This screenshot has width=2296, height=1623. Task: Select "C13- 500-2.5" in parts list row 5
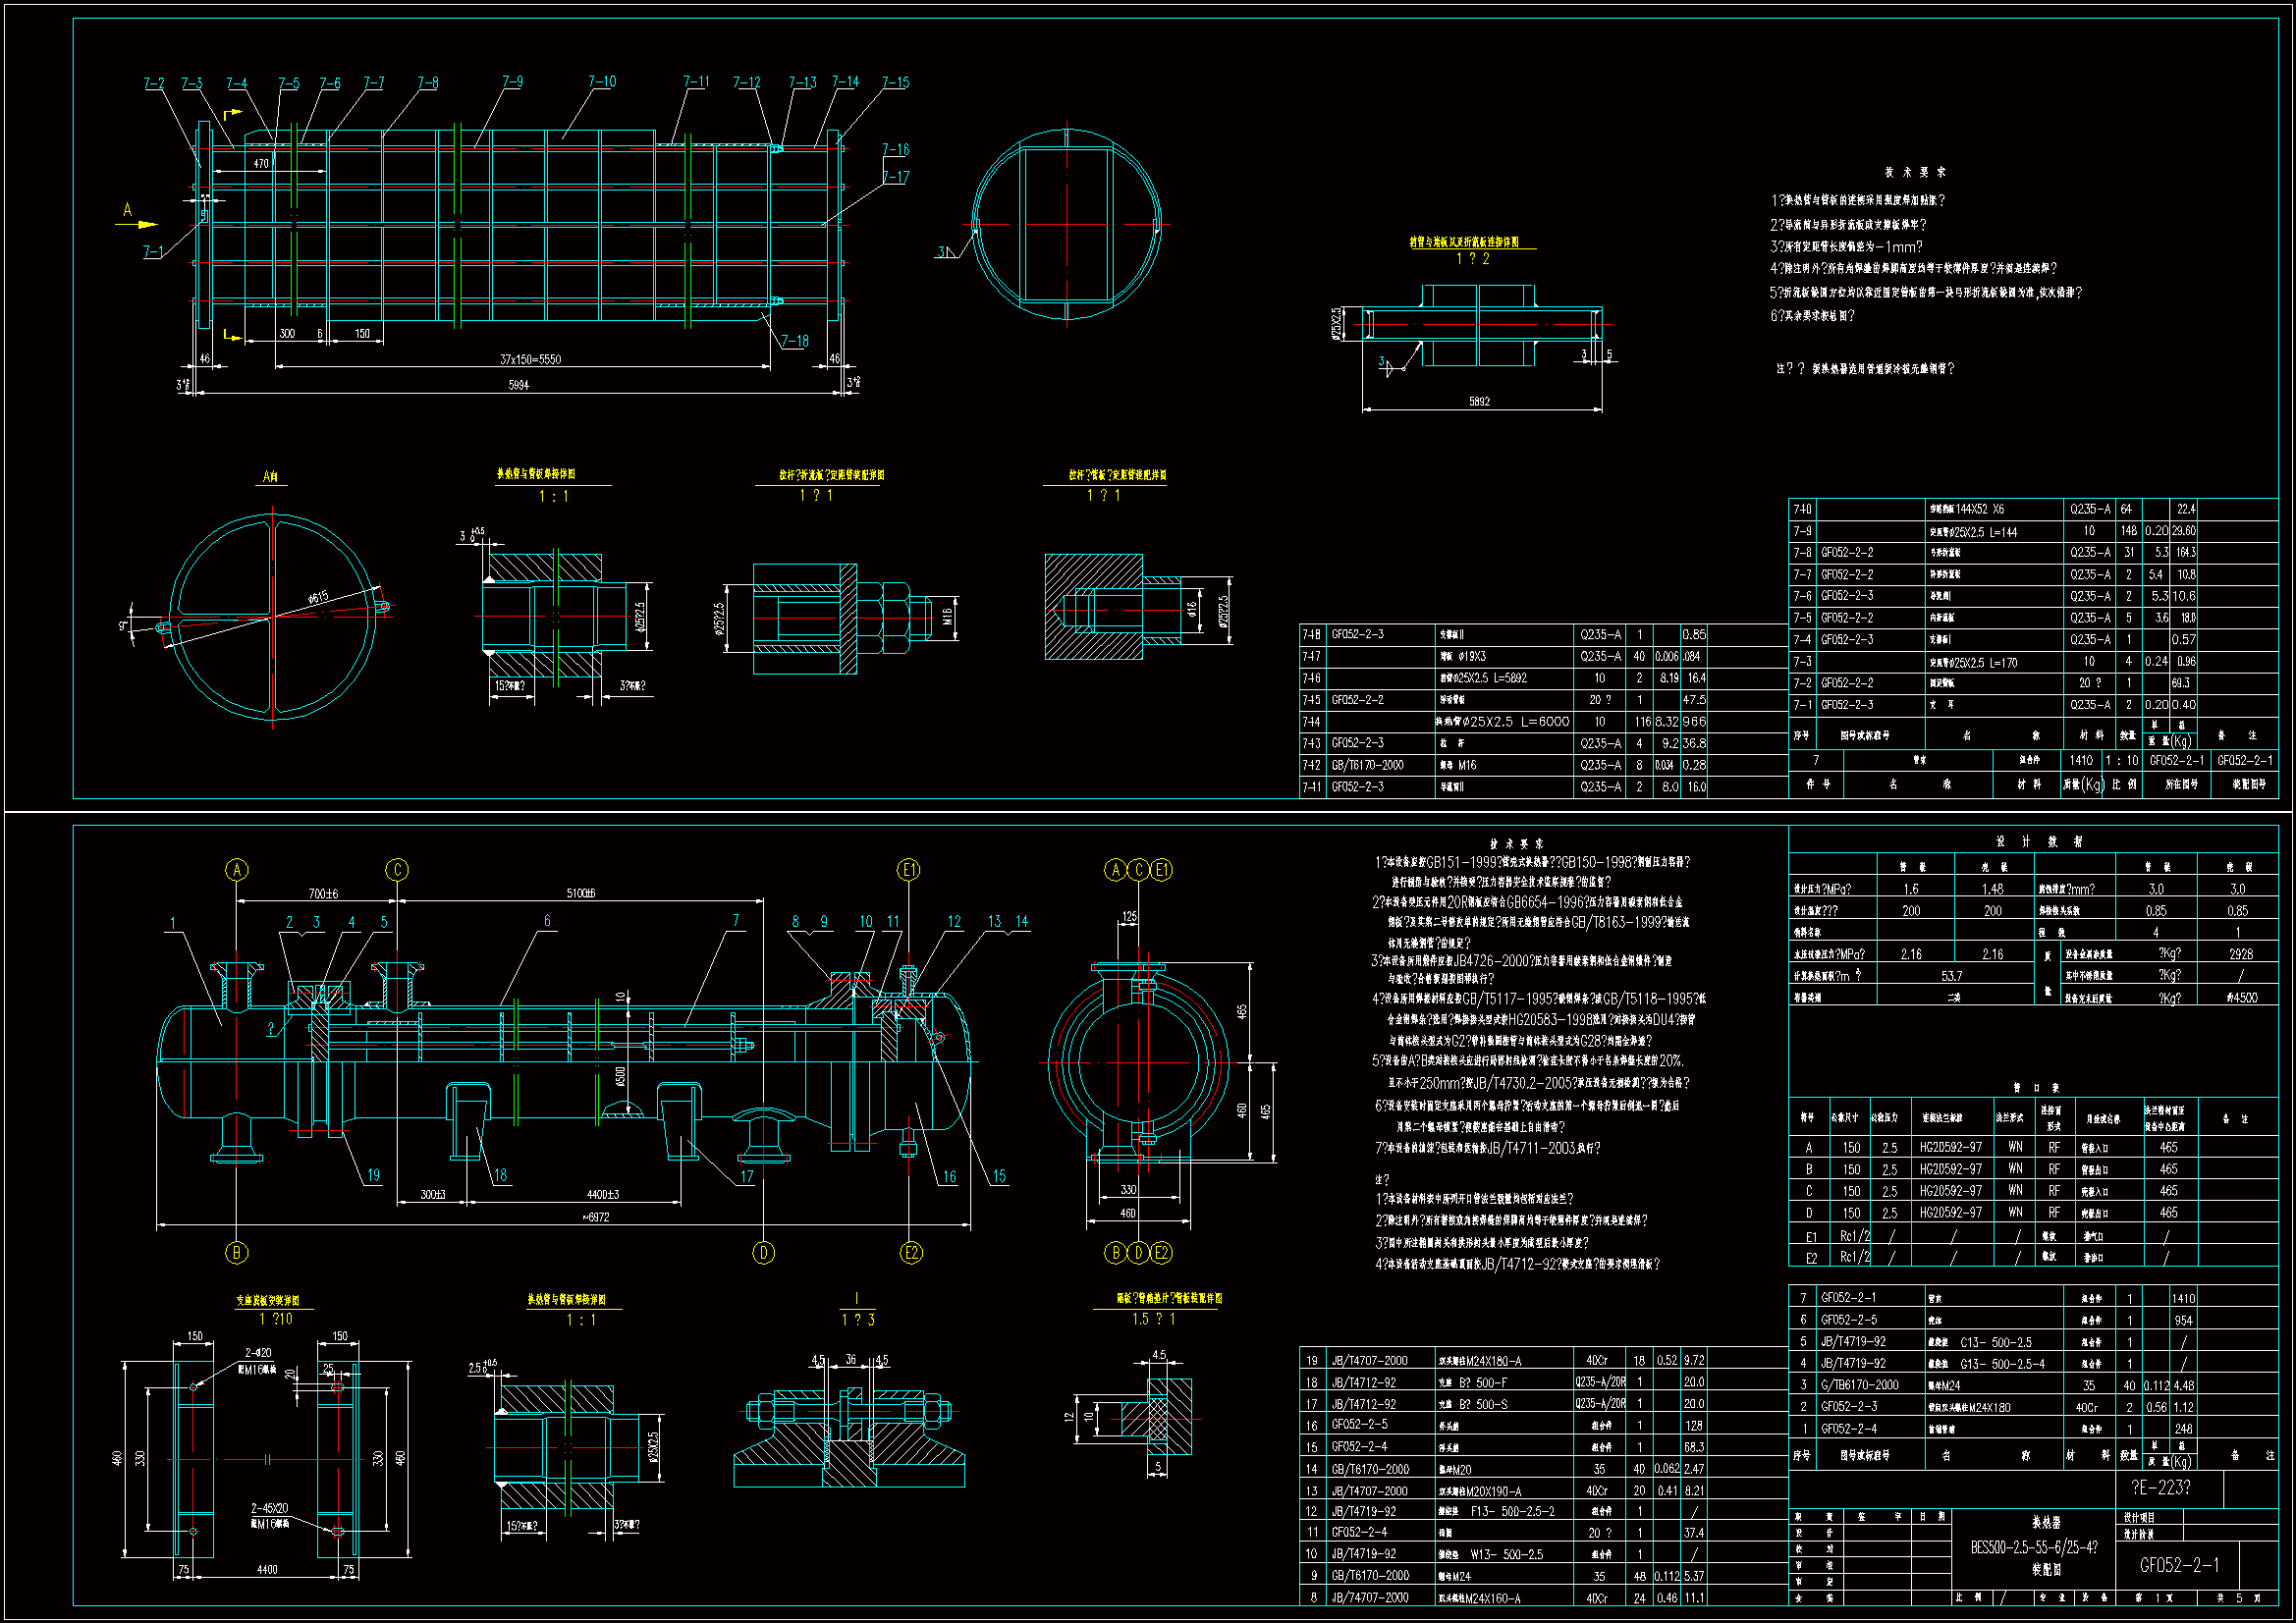(x=1996, y=1342)
